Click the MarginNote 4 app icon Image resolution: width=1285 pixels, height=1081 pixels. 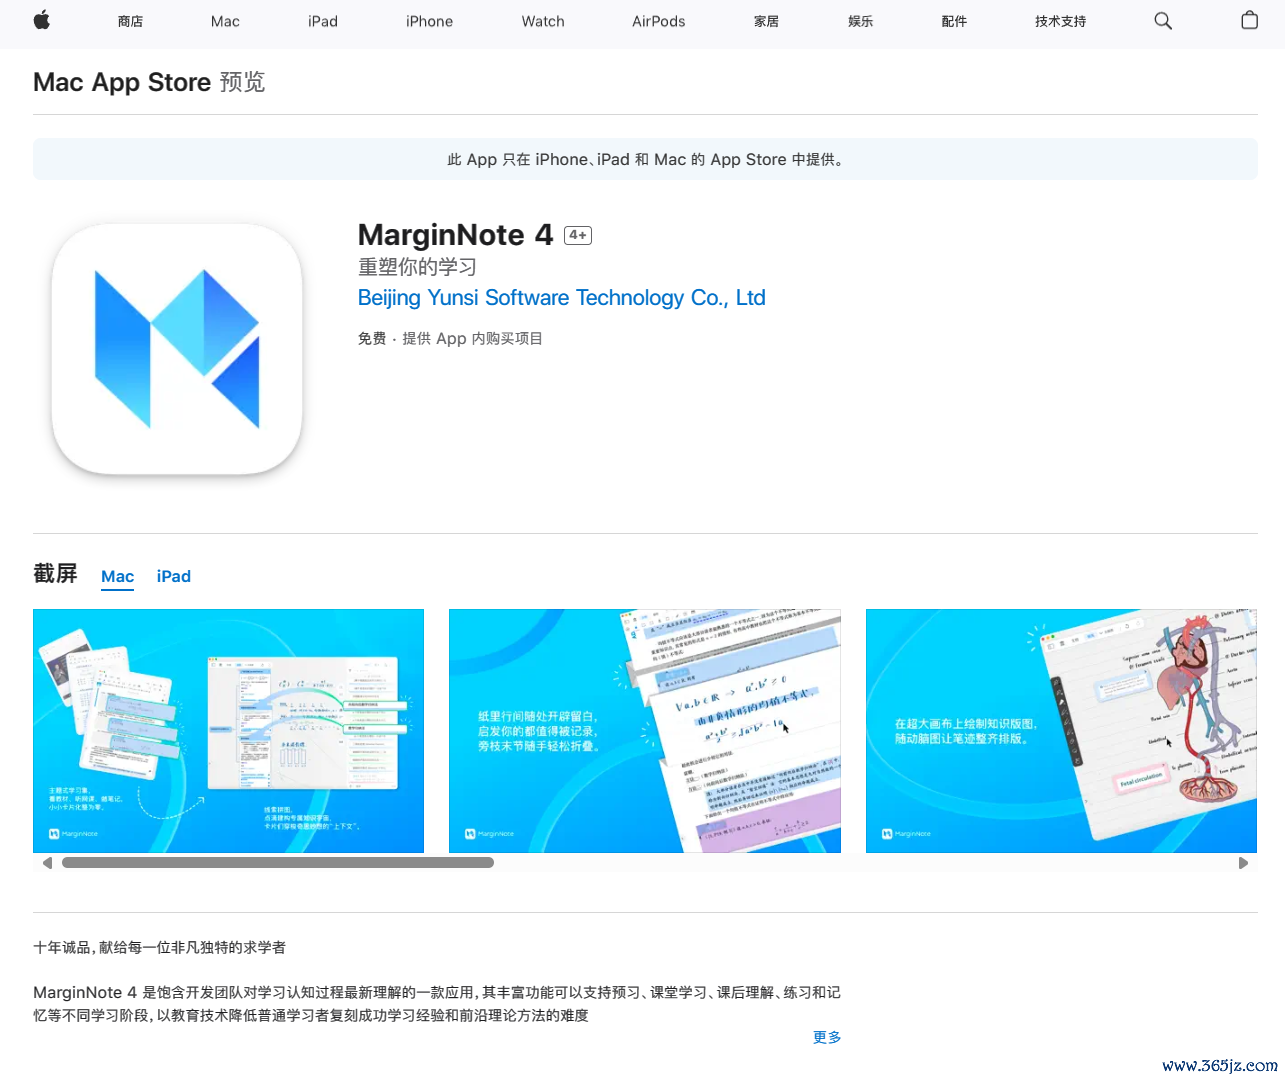[177, 349]
